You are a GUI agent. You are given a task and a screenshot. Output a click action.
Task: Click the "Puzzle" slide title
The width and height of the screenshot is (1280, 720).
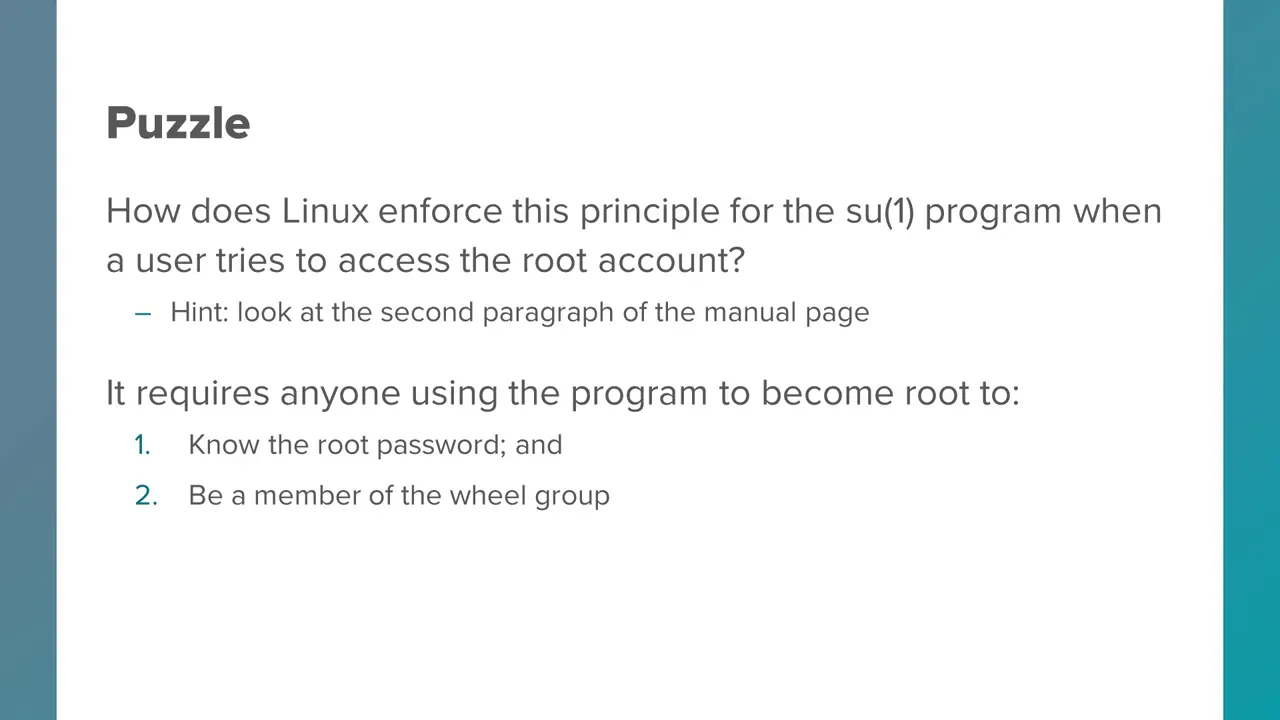pos(178,124)
